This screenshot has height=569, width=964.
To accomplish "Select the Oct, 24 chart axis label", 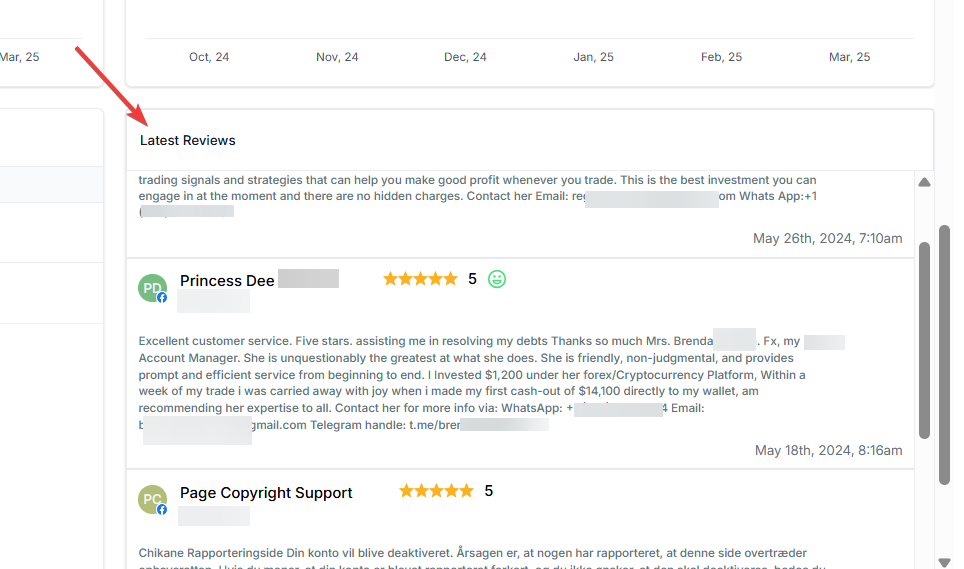I will pos(209,57).
